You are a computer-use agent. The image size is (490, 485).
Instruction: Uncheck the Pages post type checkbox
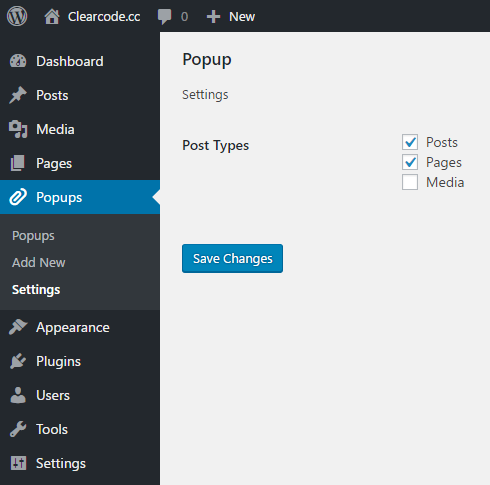point(410,162)
